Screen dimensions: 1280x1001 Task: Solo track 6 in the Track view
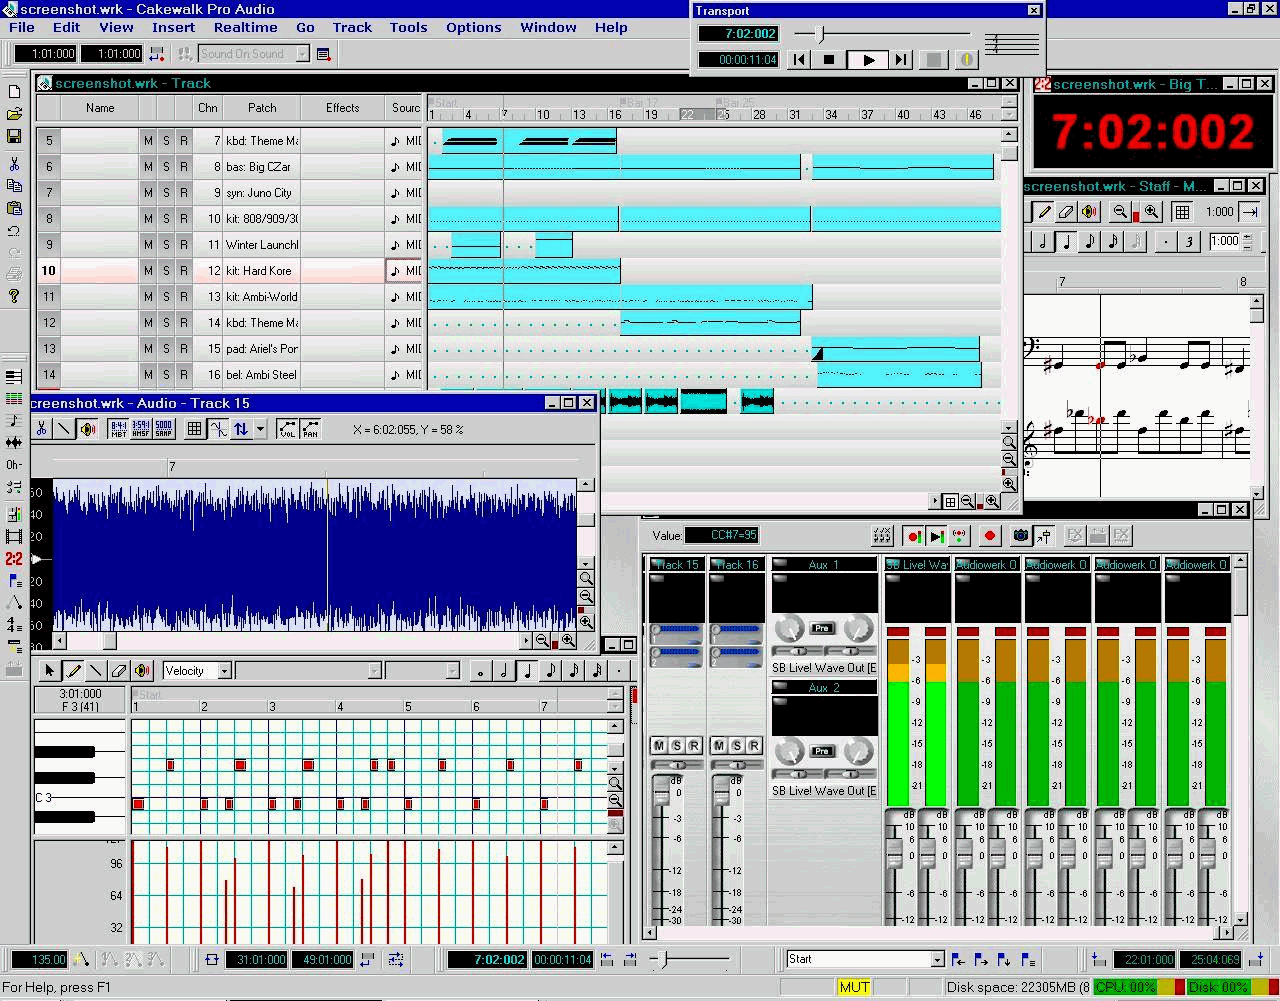pyautogui.click(x=166, y=167)
